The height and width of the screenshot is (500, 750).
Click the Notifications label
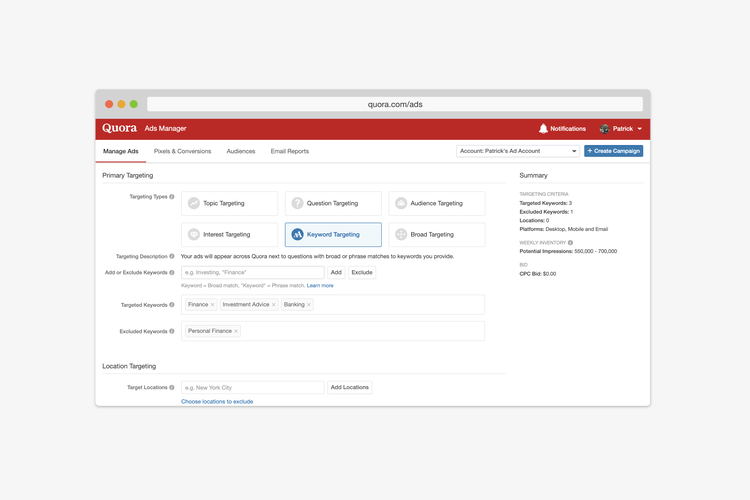tap(568, 129)
